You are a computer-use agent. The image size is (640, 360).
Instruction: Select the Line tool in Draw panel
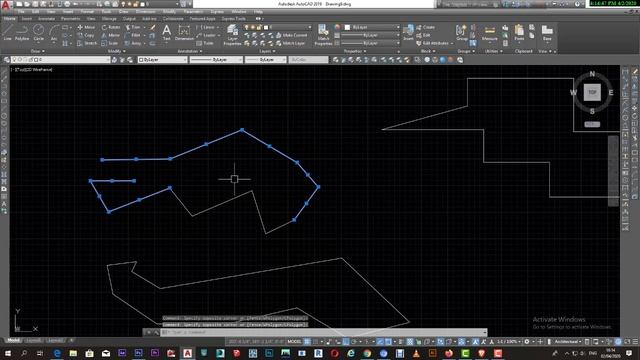tap(7, 32)
